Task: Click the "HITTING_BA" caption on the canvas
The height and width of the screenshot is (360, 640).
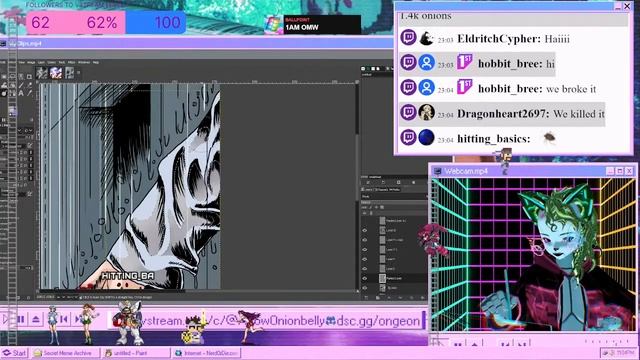Action: pyautogui.click(x=128, y=276)
